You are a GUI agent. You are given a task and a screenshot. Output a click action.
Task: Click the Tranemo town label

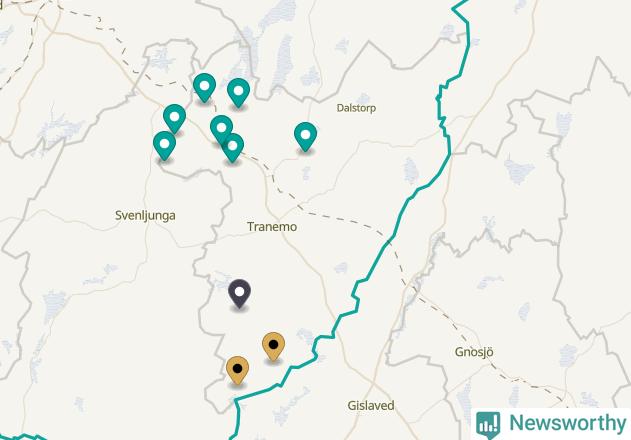(272, 227)
